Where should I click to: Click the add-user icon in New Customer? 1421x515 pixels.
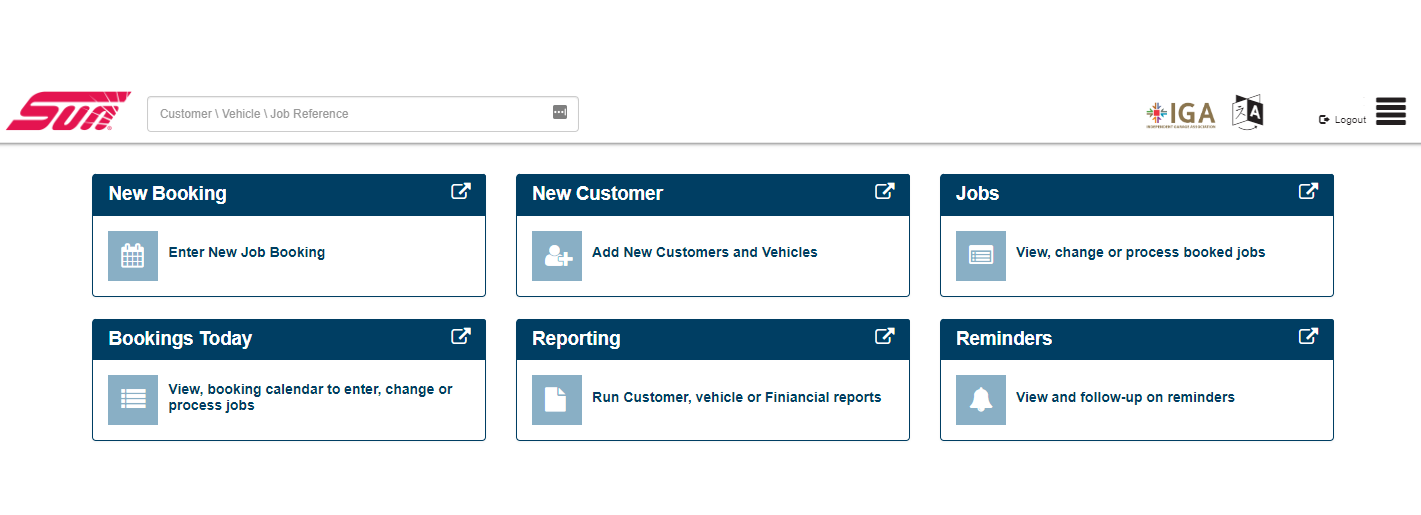[x=557, y=256]
